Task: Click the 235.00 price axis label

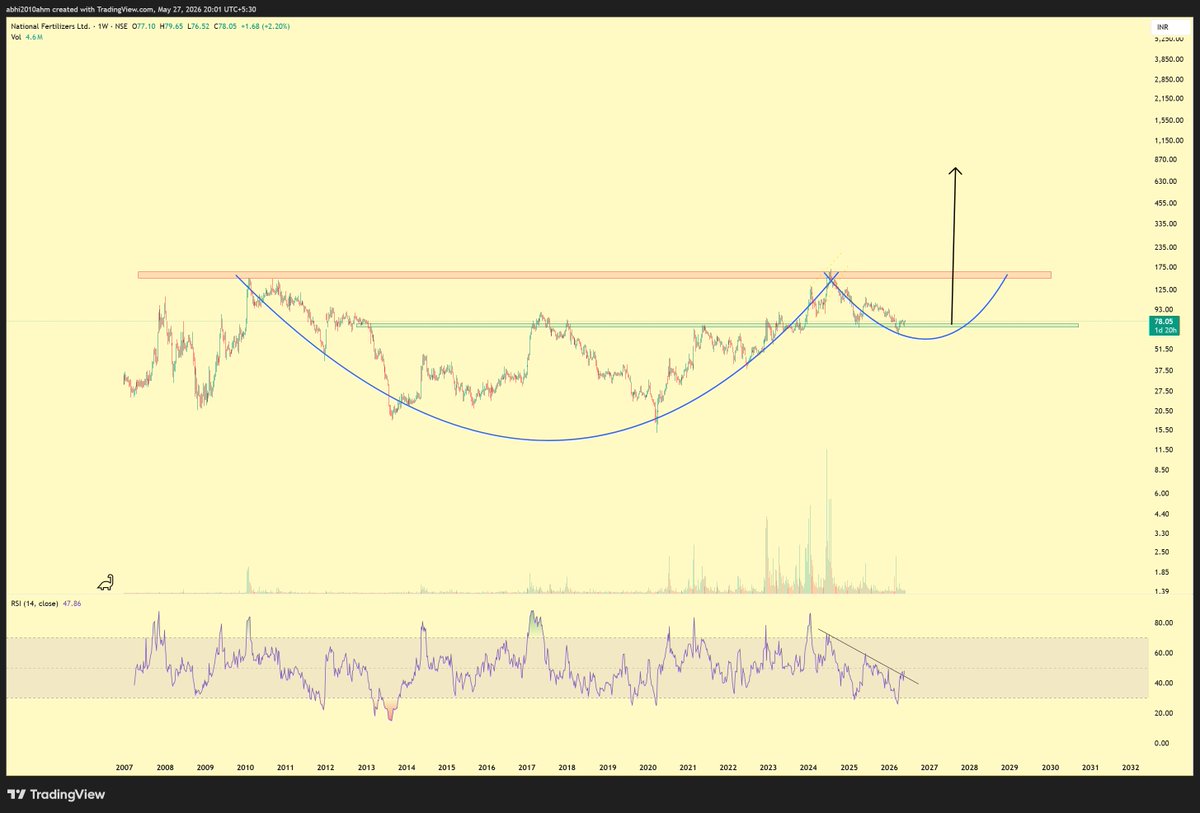Action: pos(1166,247)
